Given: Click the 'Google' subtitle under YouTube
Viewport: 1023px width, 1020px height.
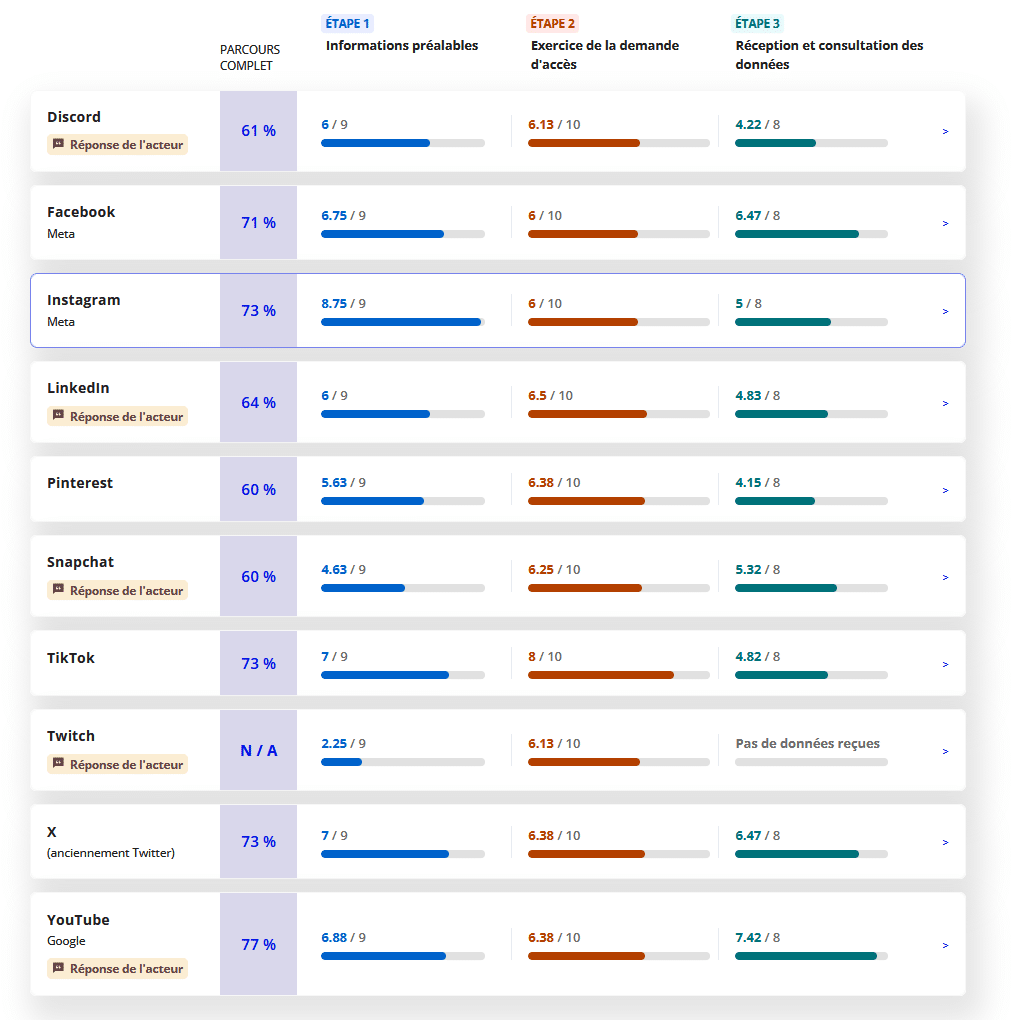Looking at the screenshot, I should pyautogui.click(x=66, y=941).
